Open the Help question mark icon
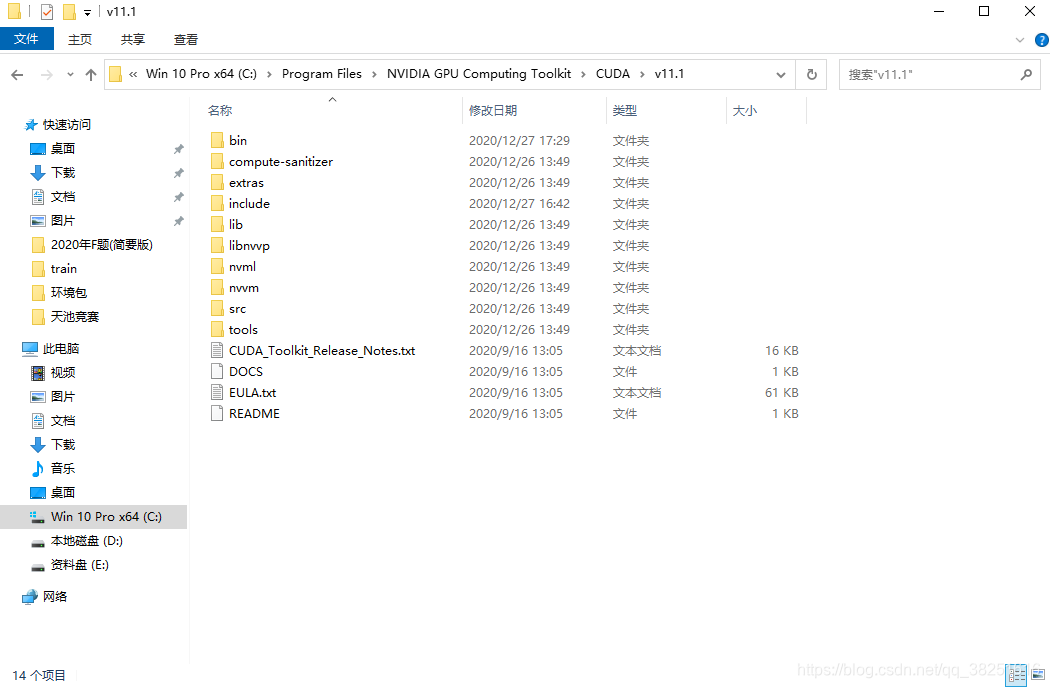The height and width of the screenshot is (688, 1050). [1041, 40]
